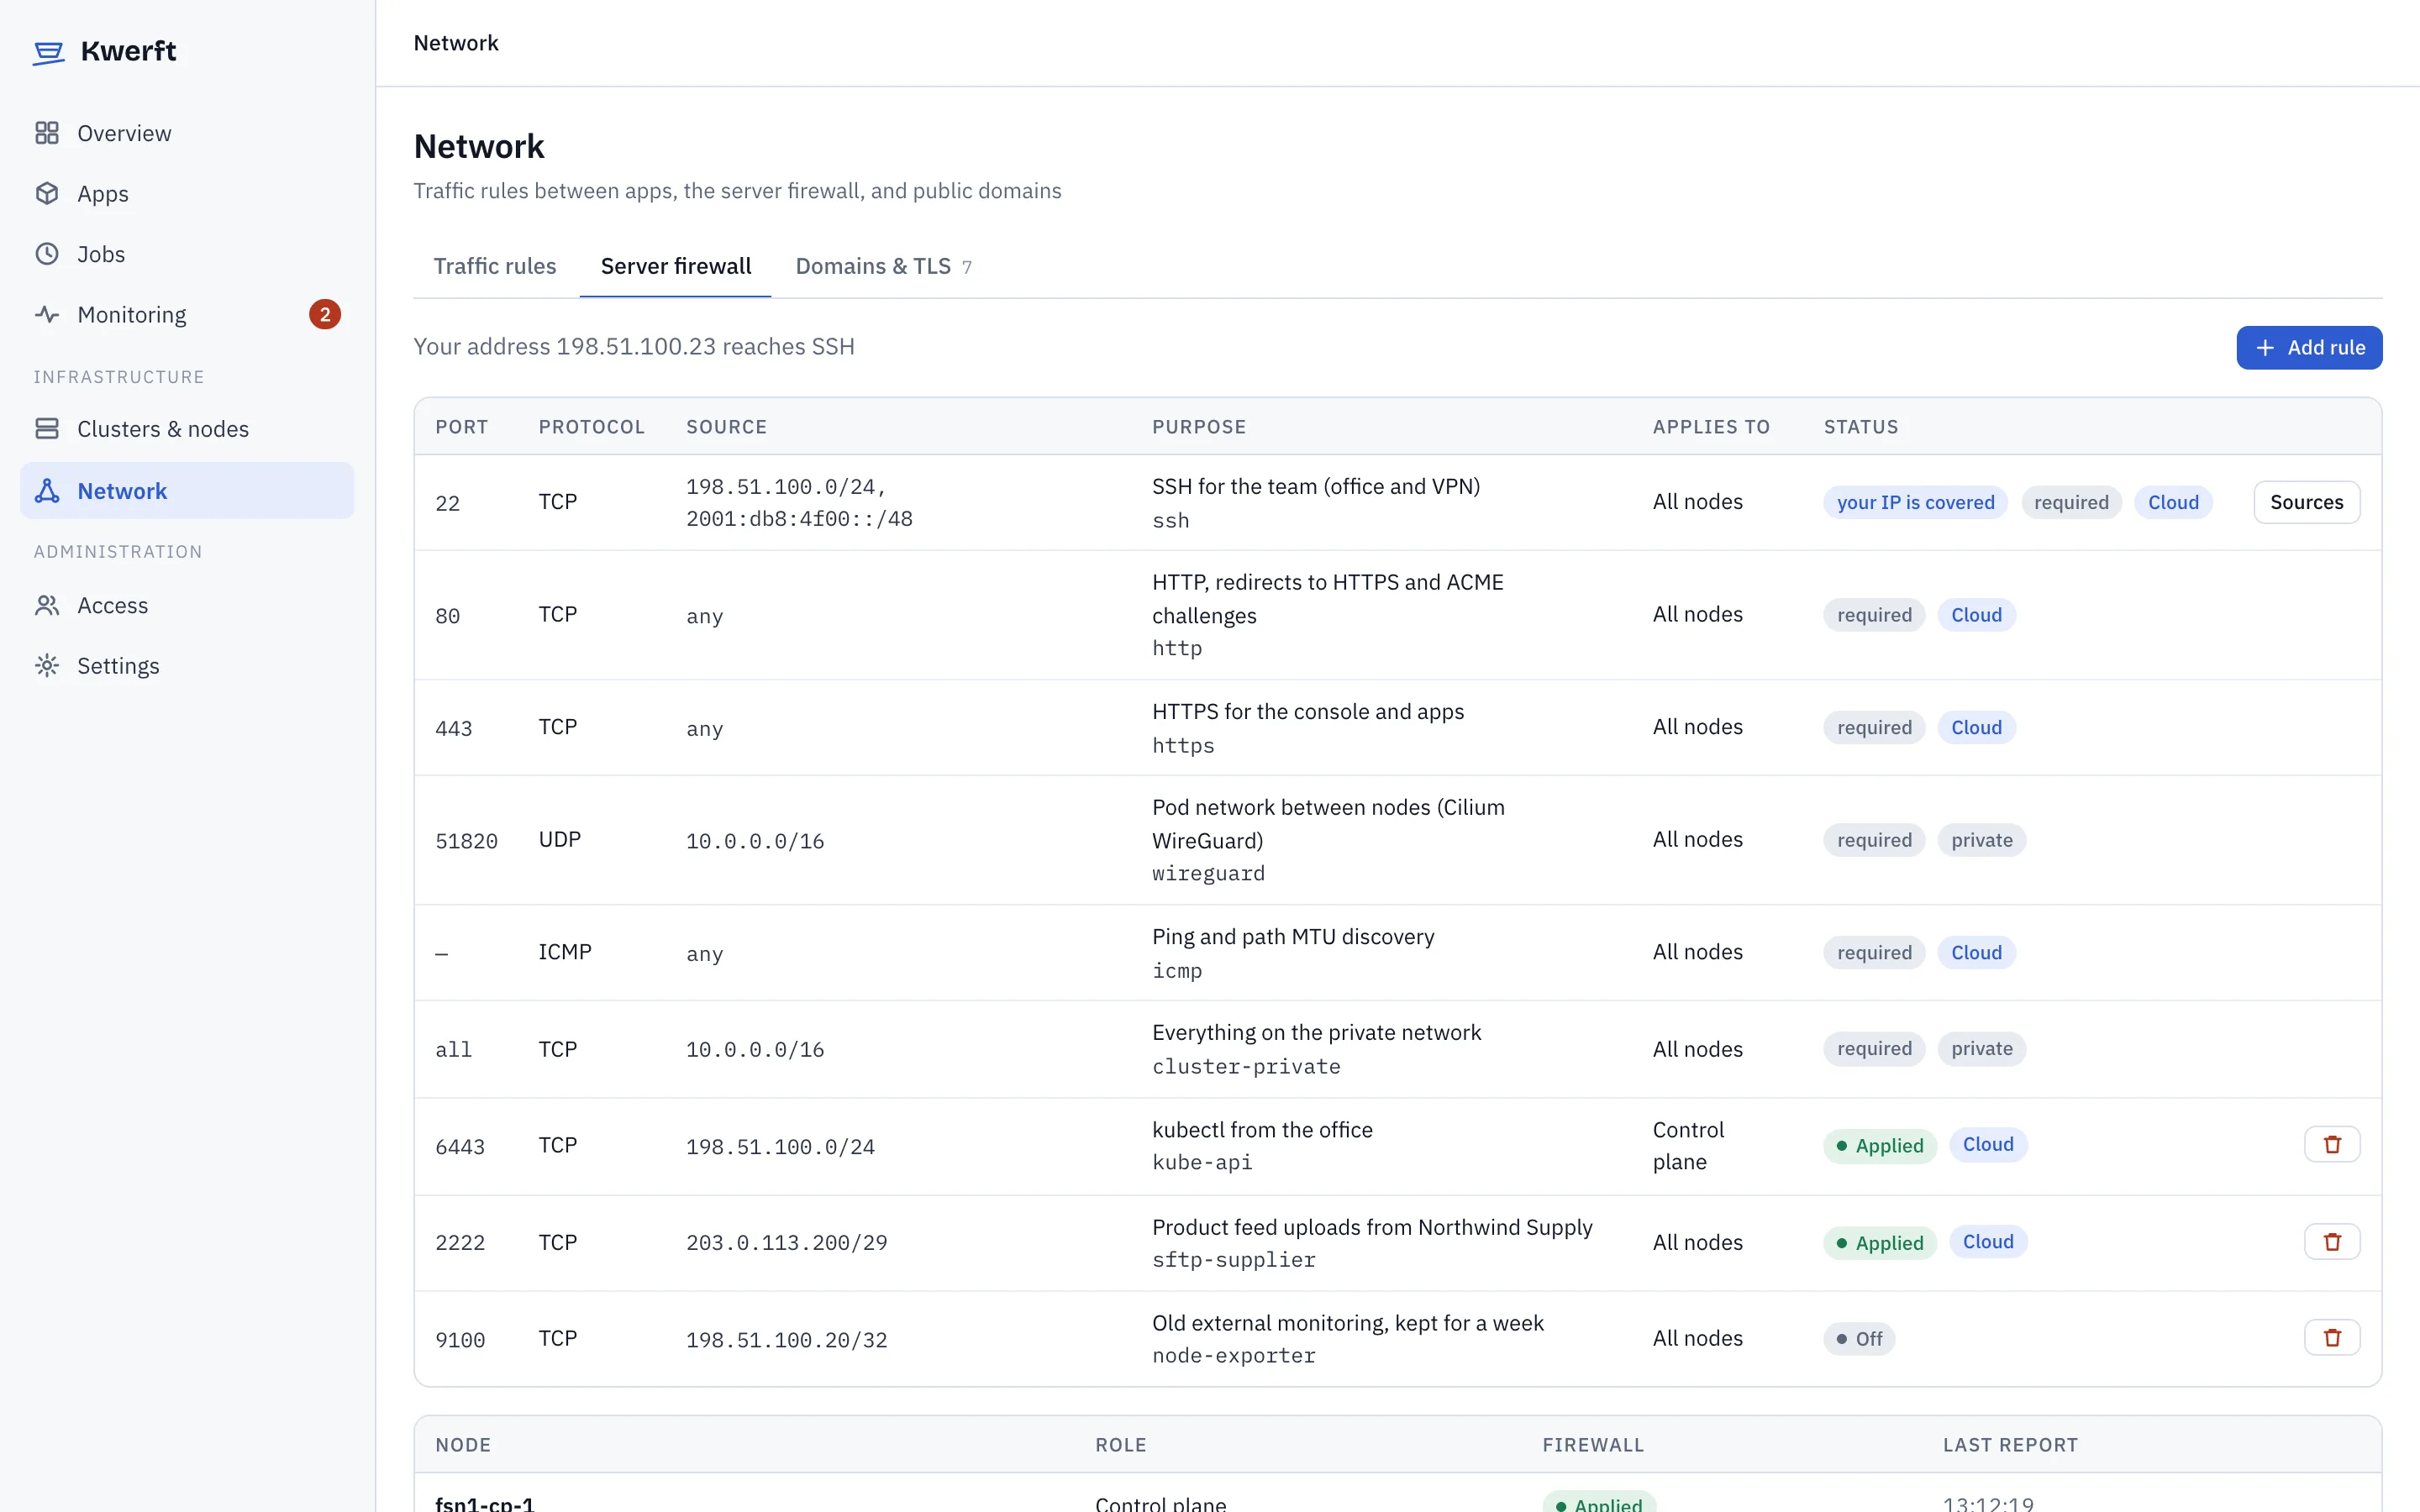Delete the port 6443 kube-api rule
The width and height of the screenshot is (2420, 1512).
point(2332,1145)
